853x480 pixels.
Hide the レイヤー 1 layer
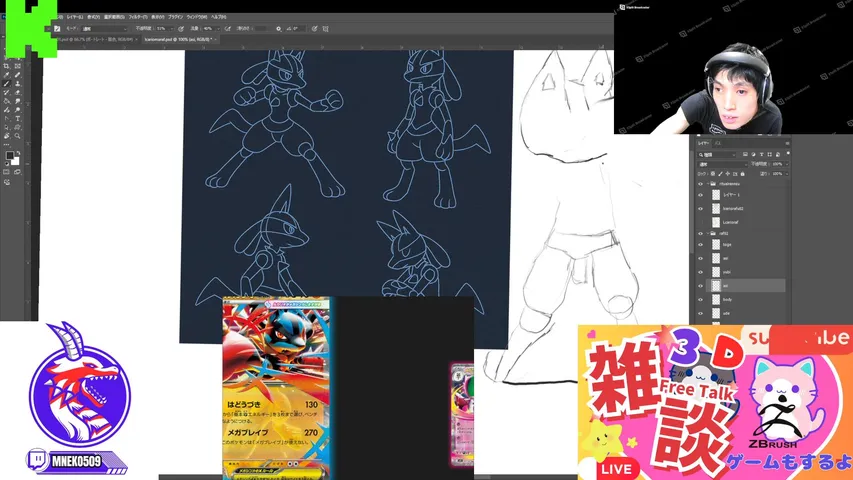(x=701, y=195)
